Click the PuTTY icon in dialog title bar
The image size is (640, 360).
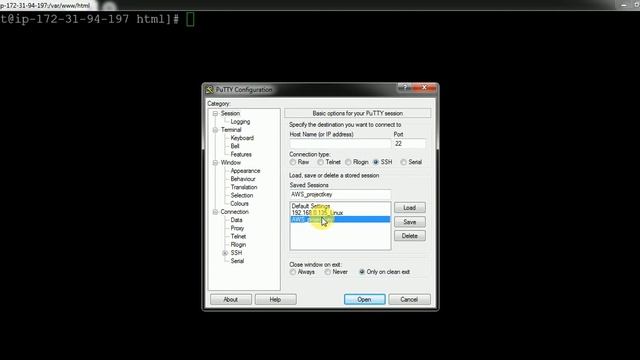[x=210, y=90]
